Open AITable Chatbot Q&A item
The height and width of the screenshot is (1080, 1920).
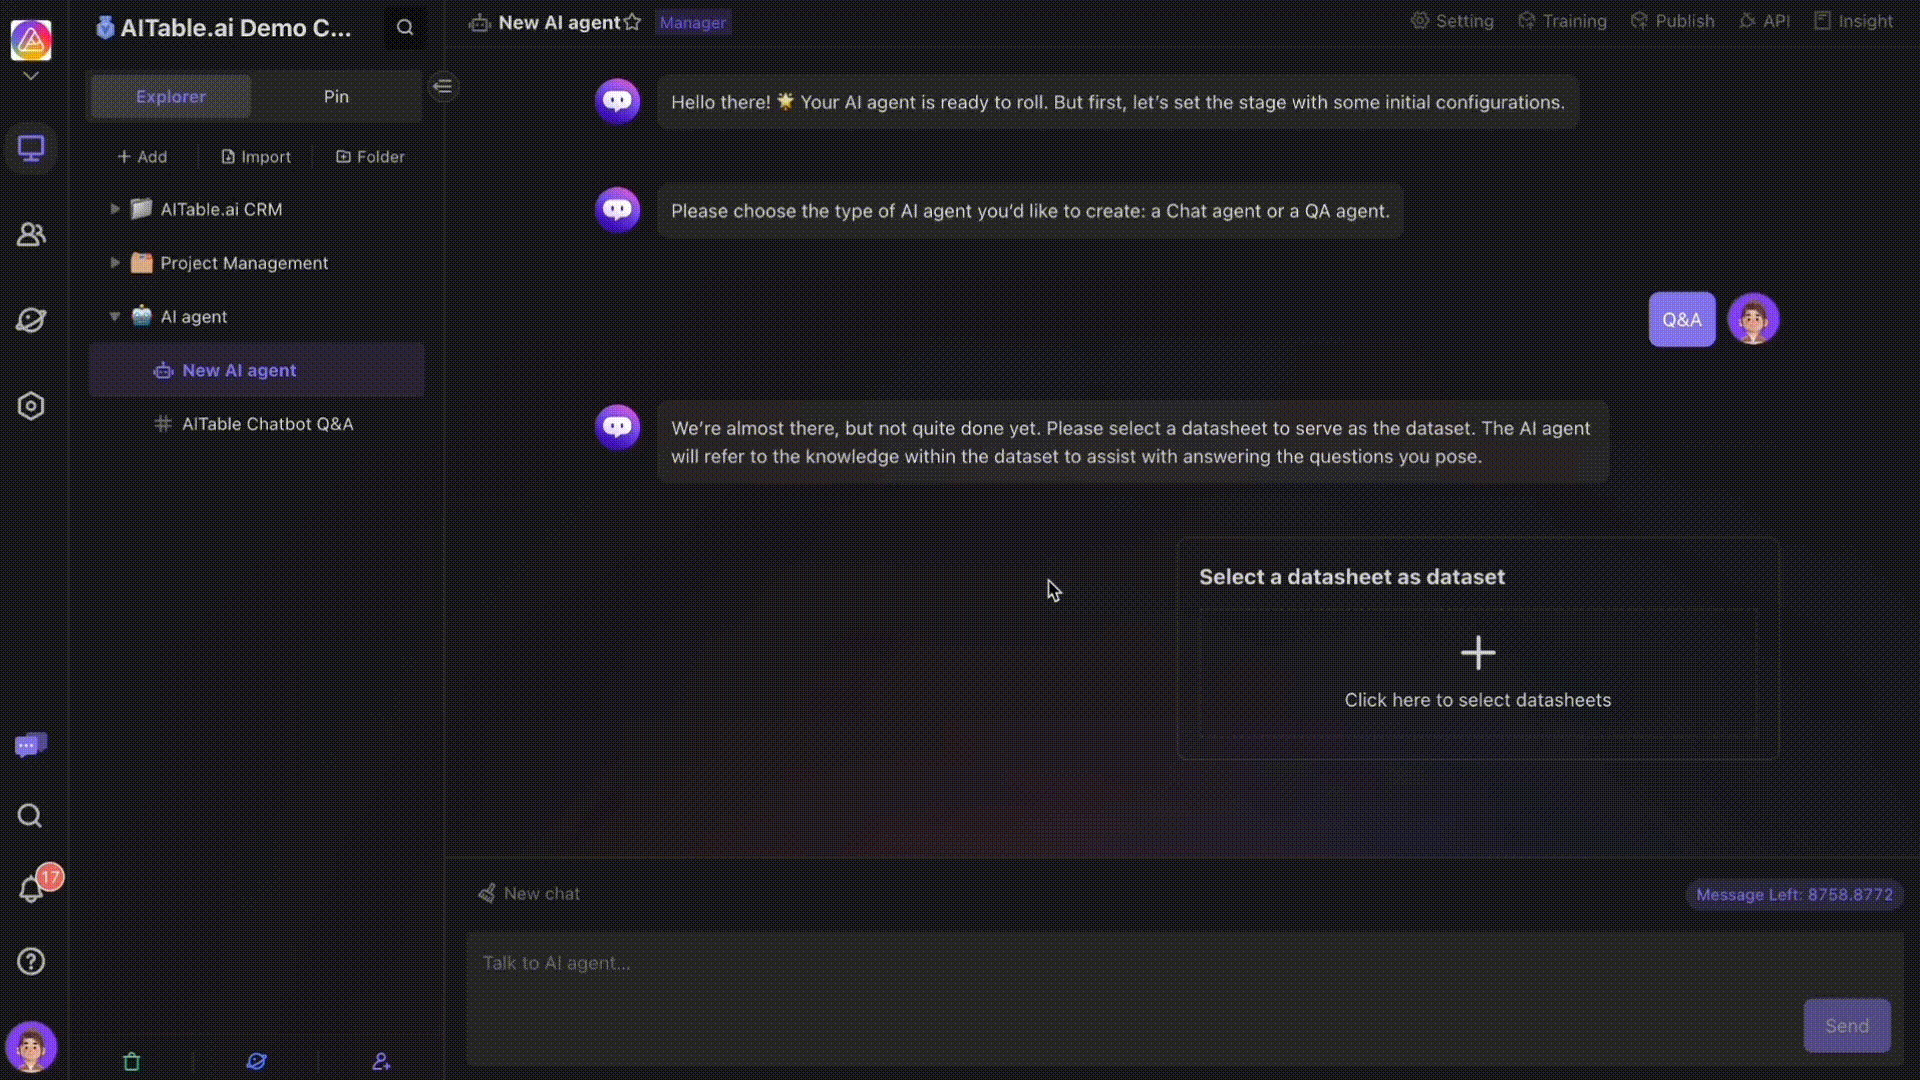coord(268,423)
